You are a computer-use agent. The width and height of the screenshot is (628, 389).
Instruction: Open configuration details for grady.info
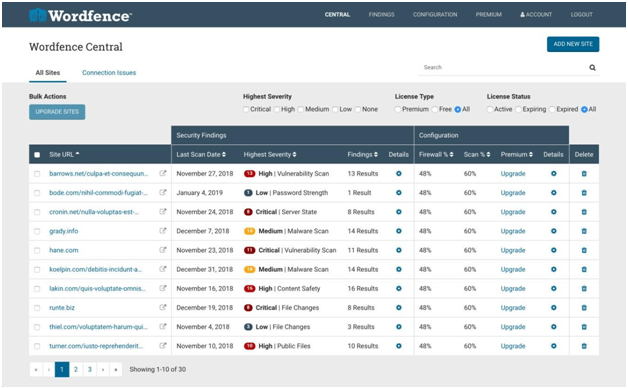[554, 231]
